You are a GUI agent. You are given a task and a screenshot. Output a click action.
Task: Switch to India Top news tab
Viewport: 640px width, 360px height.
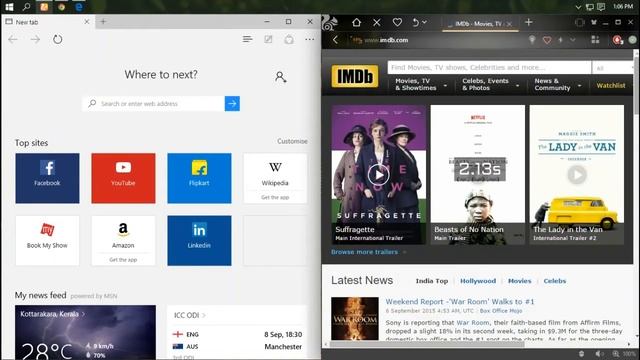click(x=431, y=281)
